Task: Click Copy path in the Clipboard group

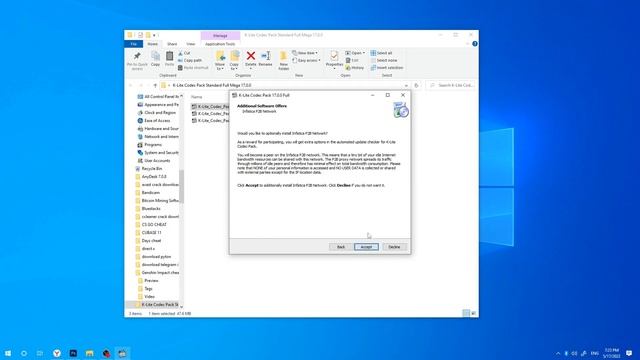Action: [x=190, y=60]
